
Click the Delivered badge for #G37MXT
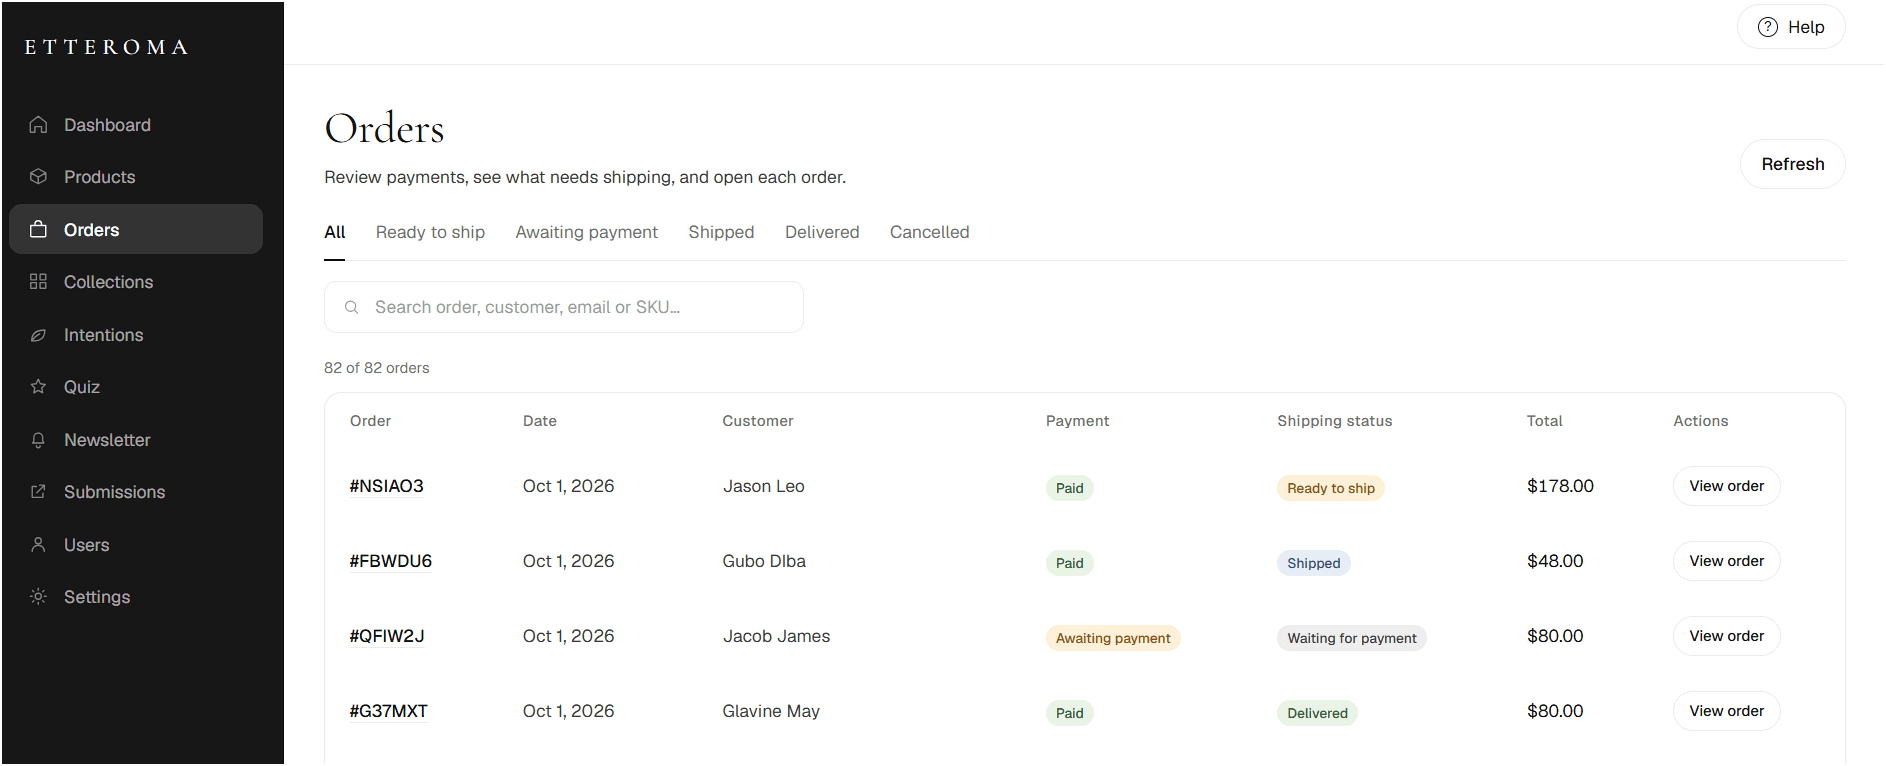coord(1317,713)
